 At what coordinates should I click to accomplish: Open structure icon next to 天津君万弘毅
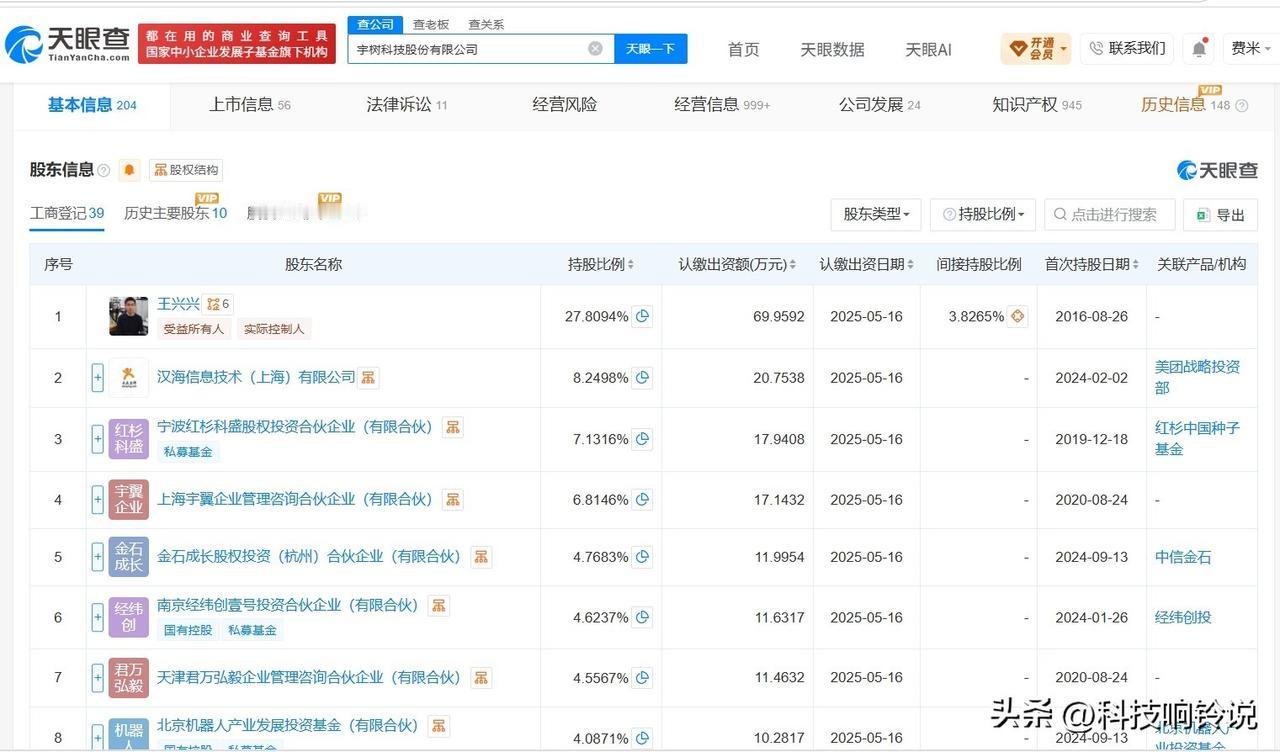coord(482,677)
